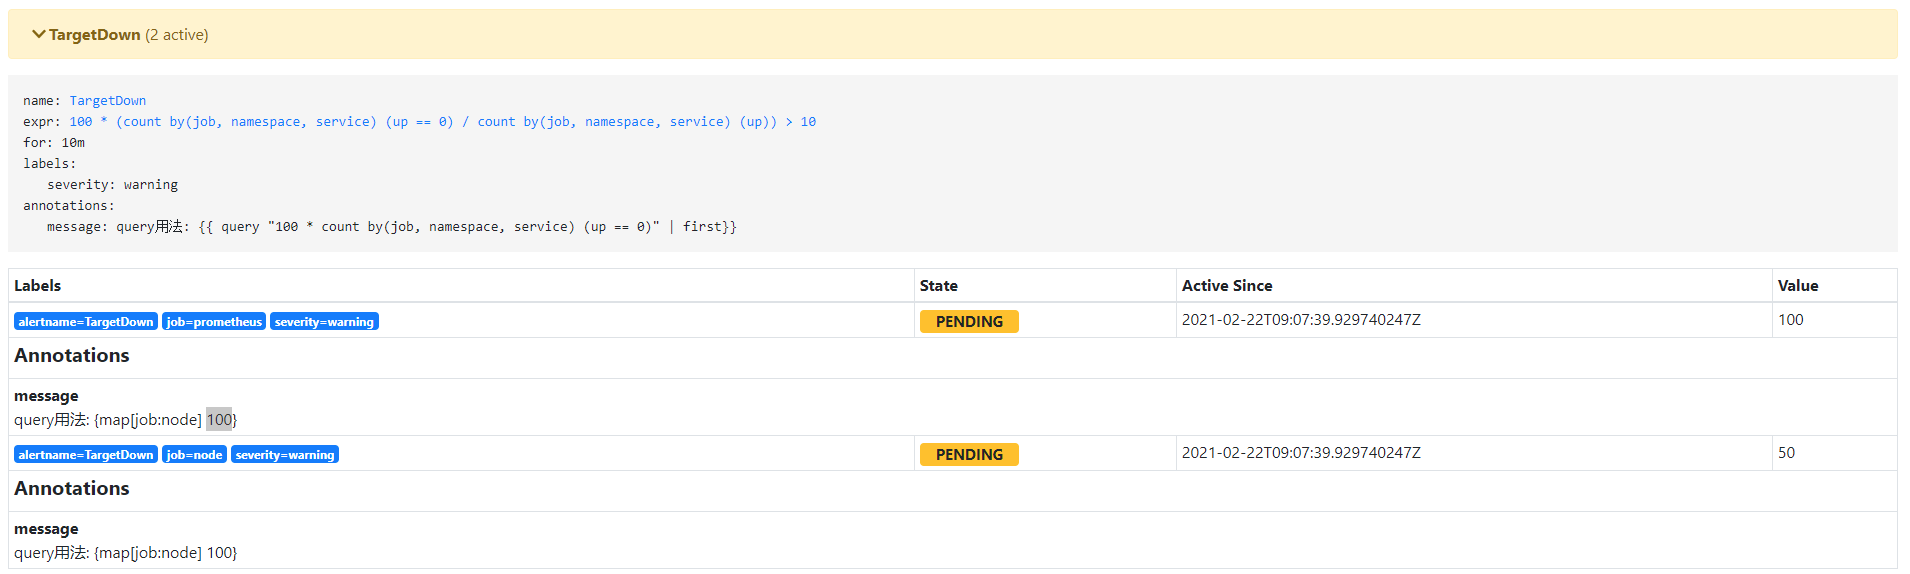Click the Active Since column header
Viewport: 1910px width, 574px height.
1227,286
